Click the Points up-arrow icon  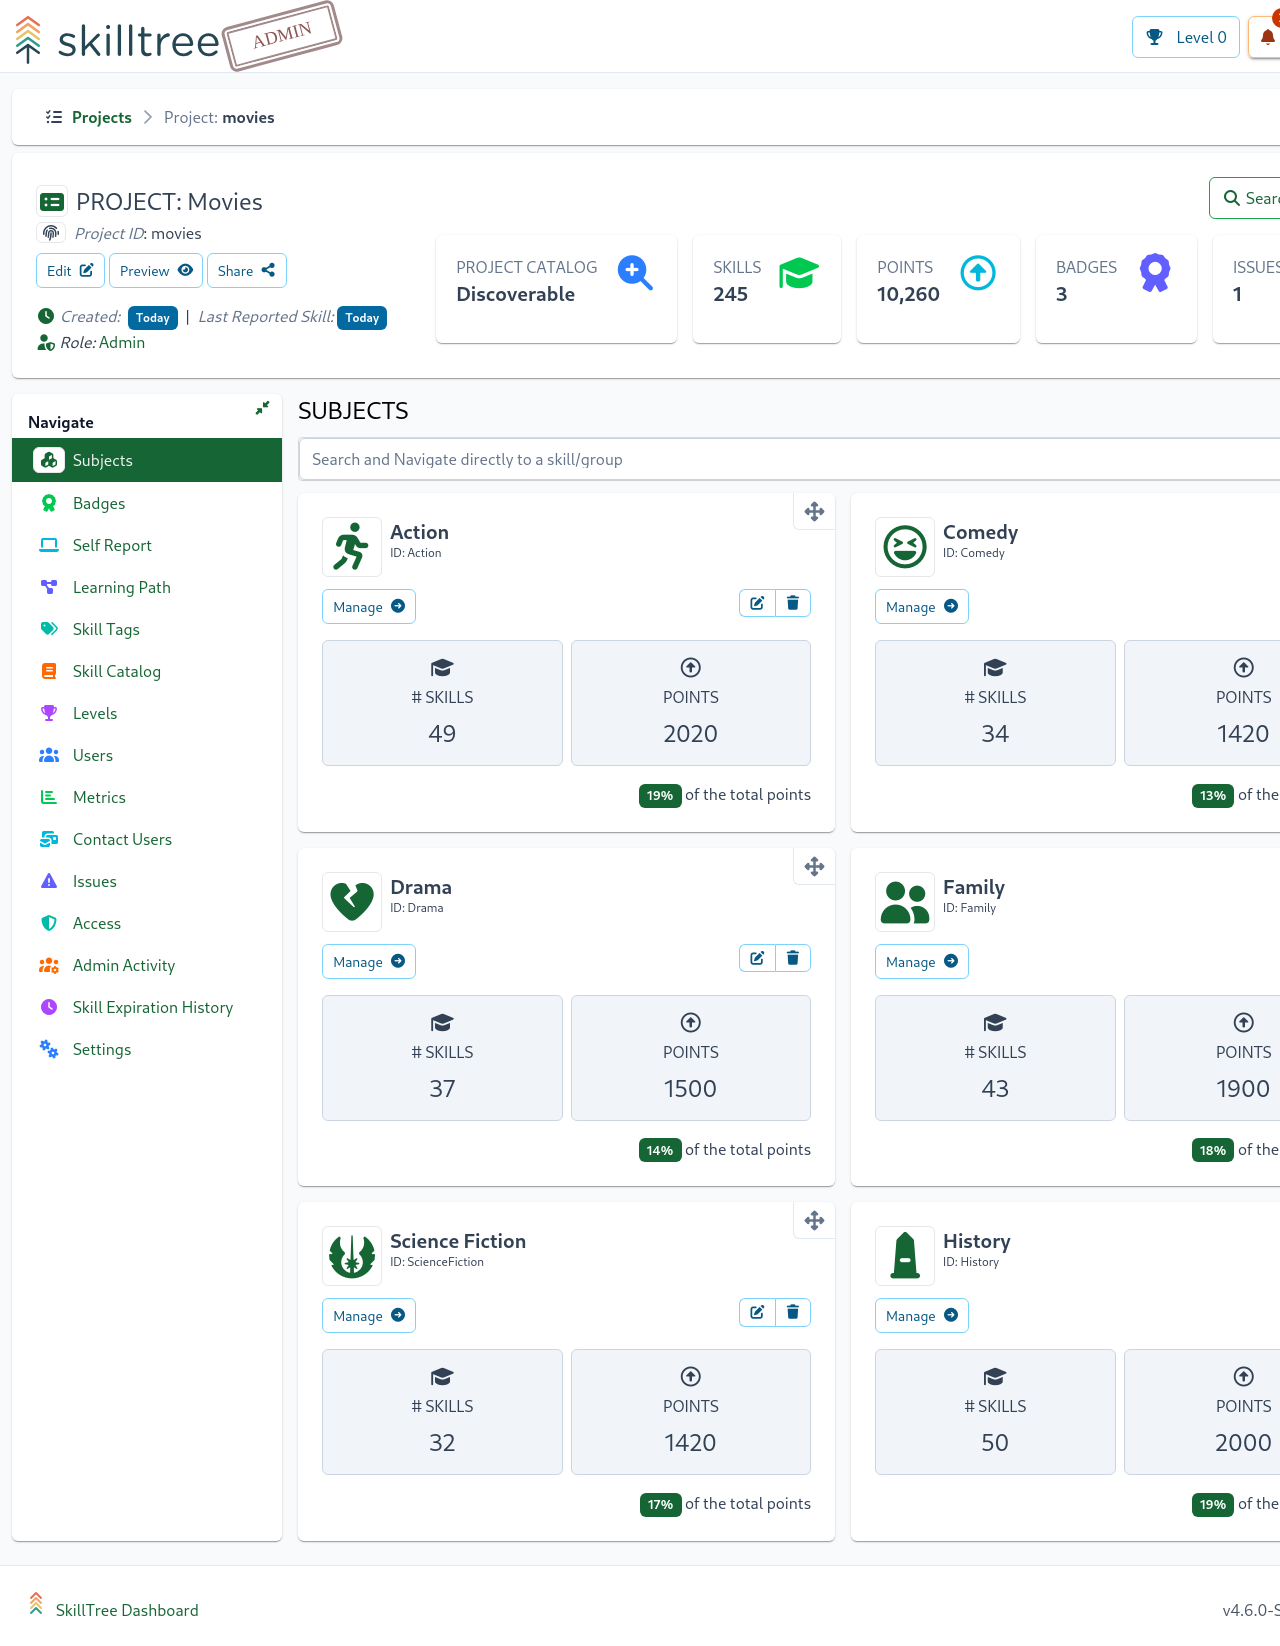(978, 272)
